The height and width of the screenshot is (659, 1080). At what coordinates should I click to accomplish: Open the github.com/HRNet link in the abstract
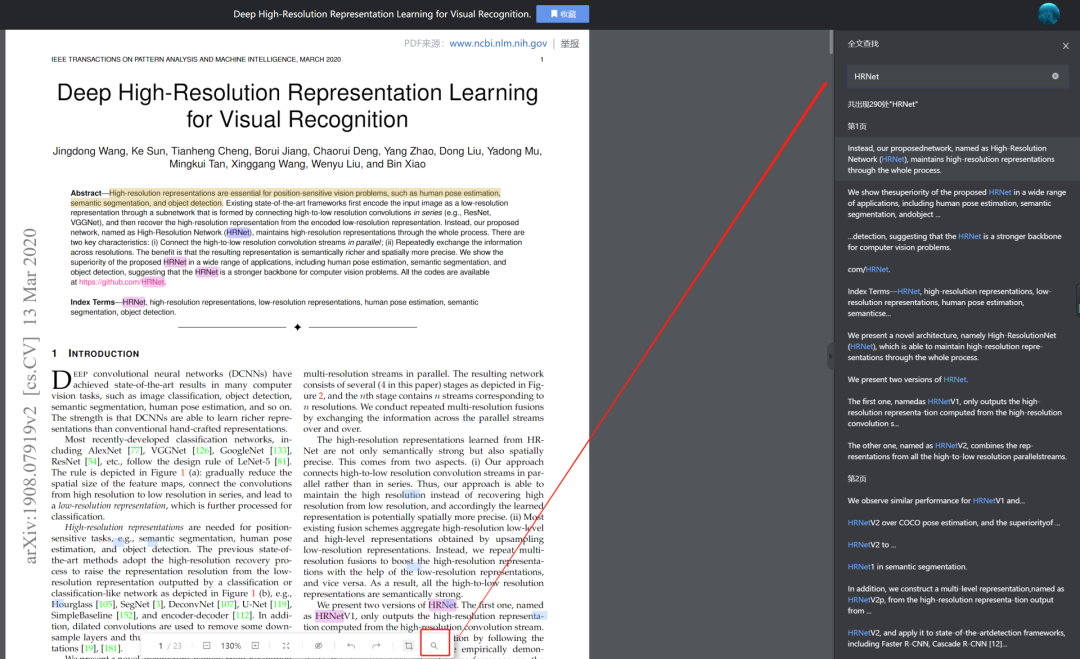point(122,282)
